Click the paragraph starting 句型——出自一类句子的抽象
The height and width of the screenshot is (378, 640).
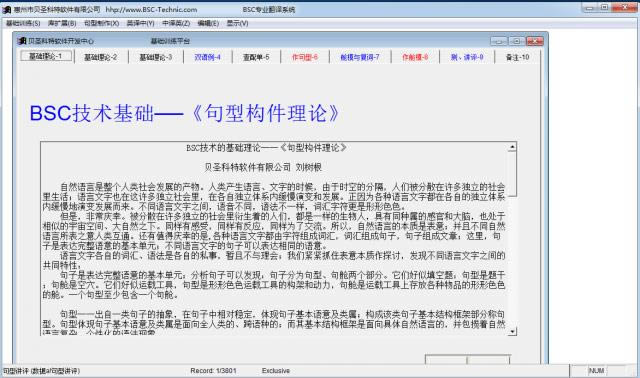(274, 323)
